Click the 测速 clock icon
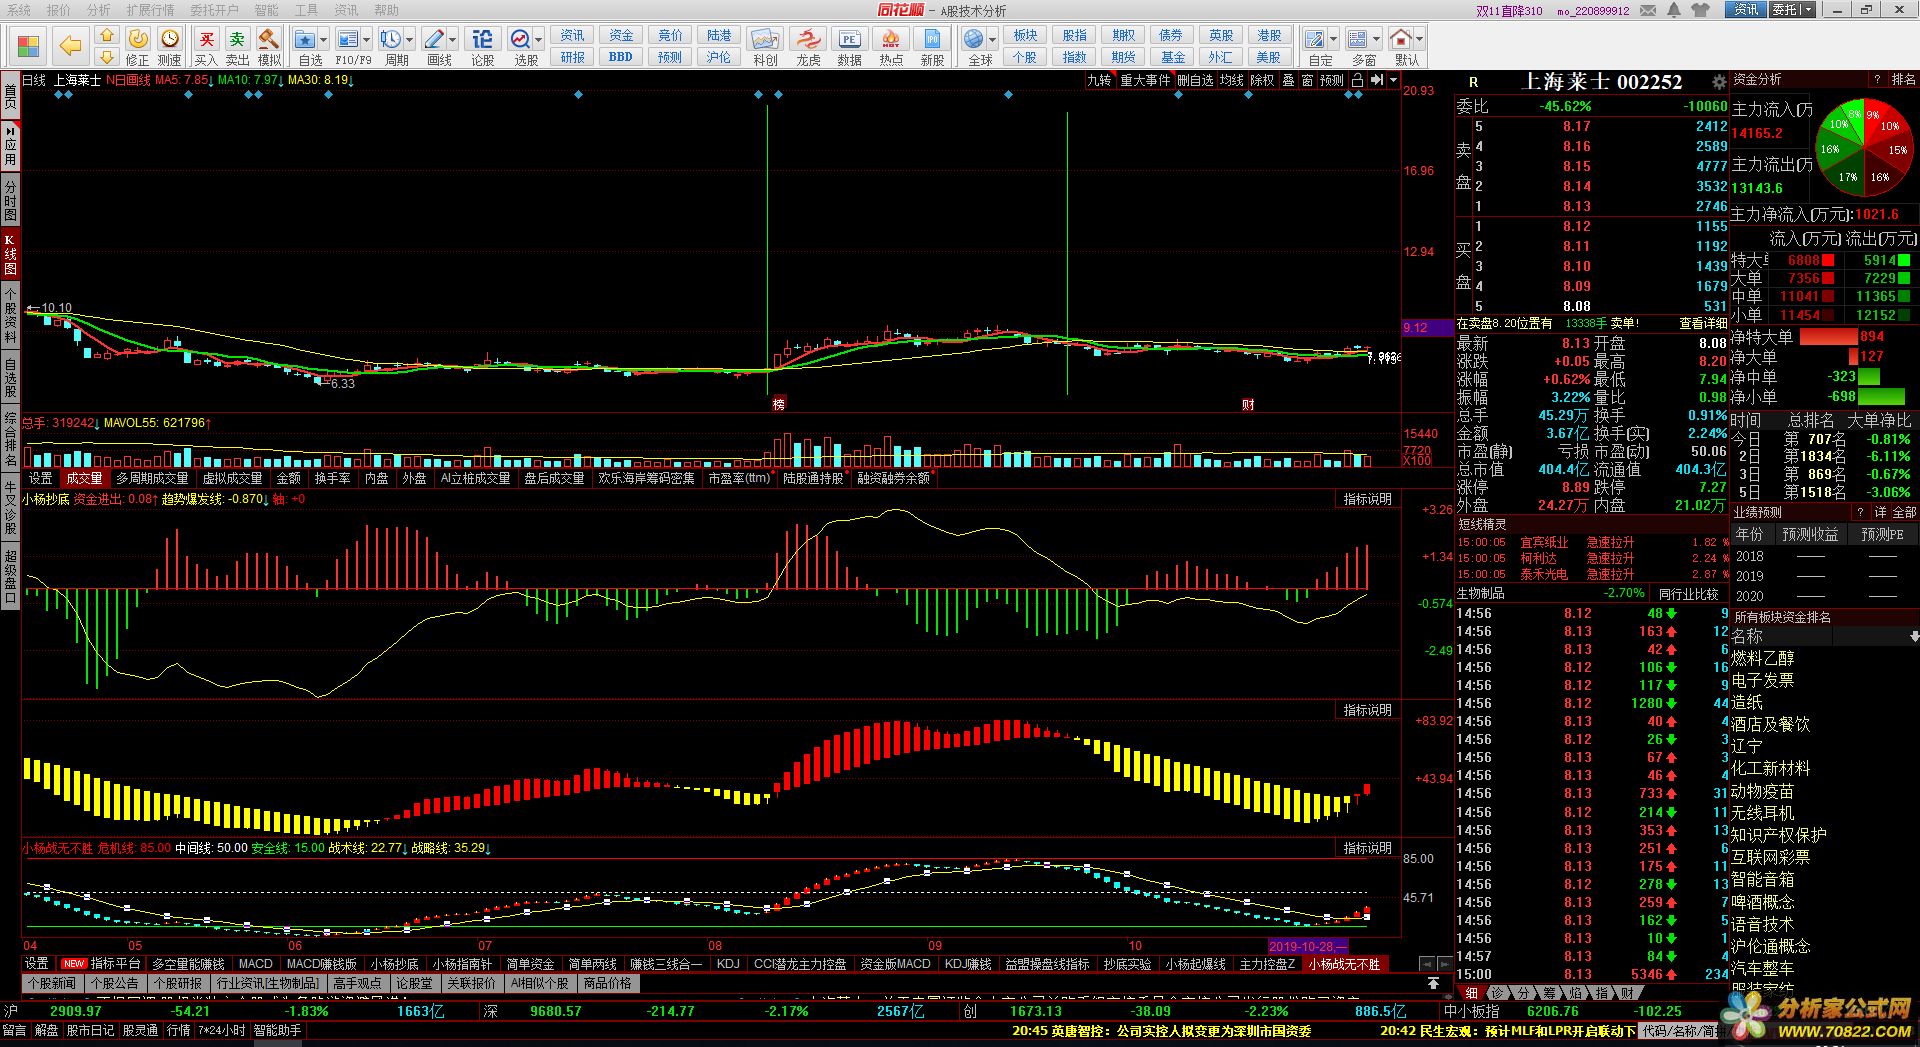 [170, 39]
